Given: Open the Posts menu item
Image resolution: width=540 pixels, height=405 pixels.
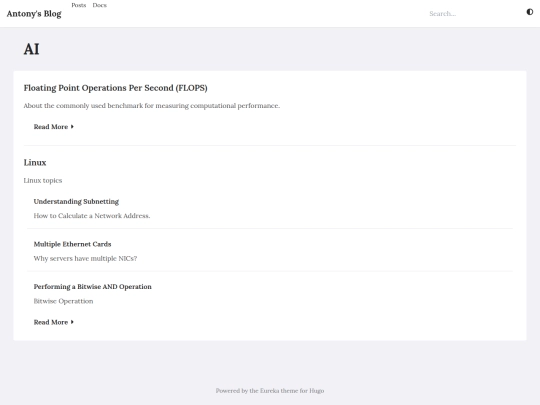Looking at the screenshot, I should (79, 5).
